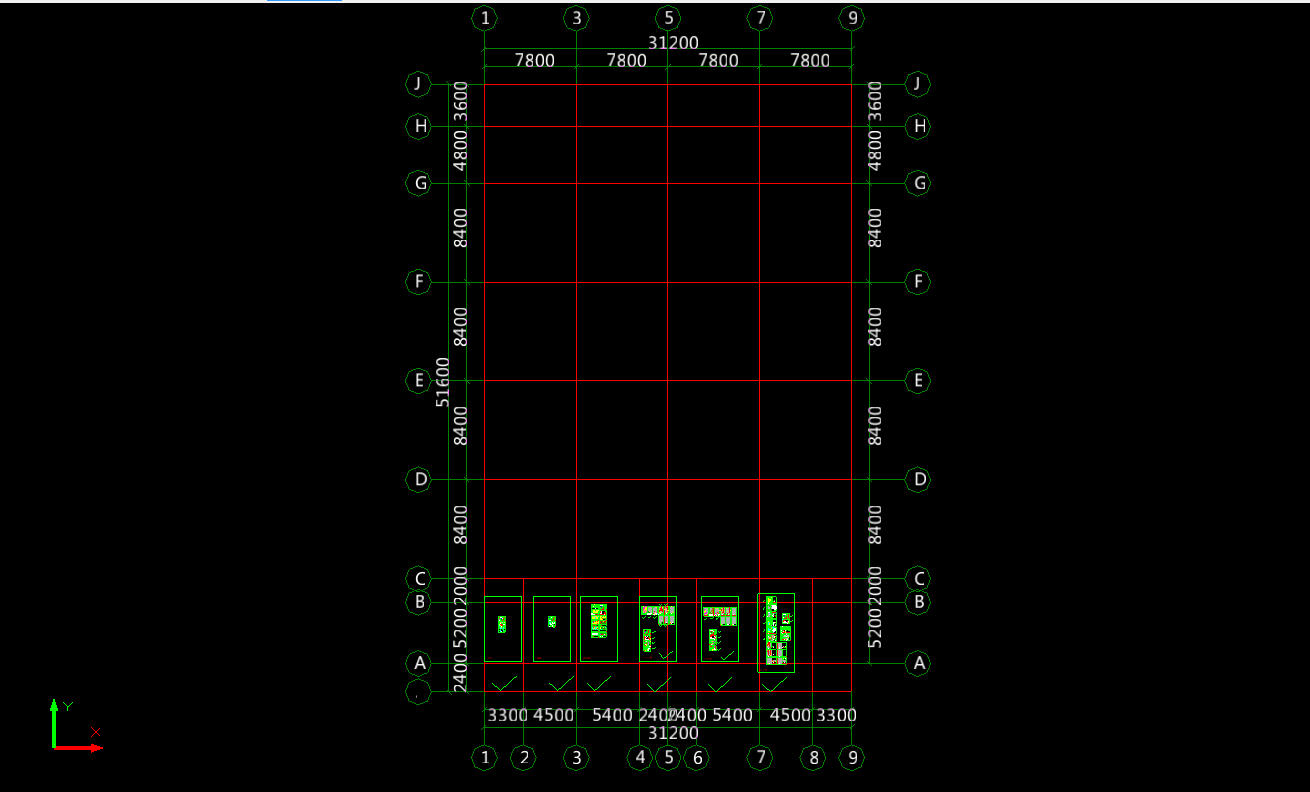Select top axis bubble 7
The width and height of the screenshot is (1310, 792).
pyautogui.click(x=760, y=18)
